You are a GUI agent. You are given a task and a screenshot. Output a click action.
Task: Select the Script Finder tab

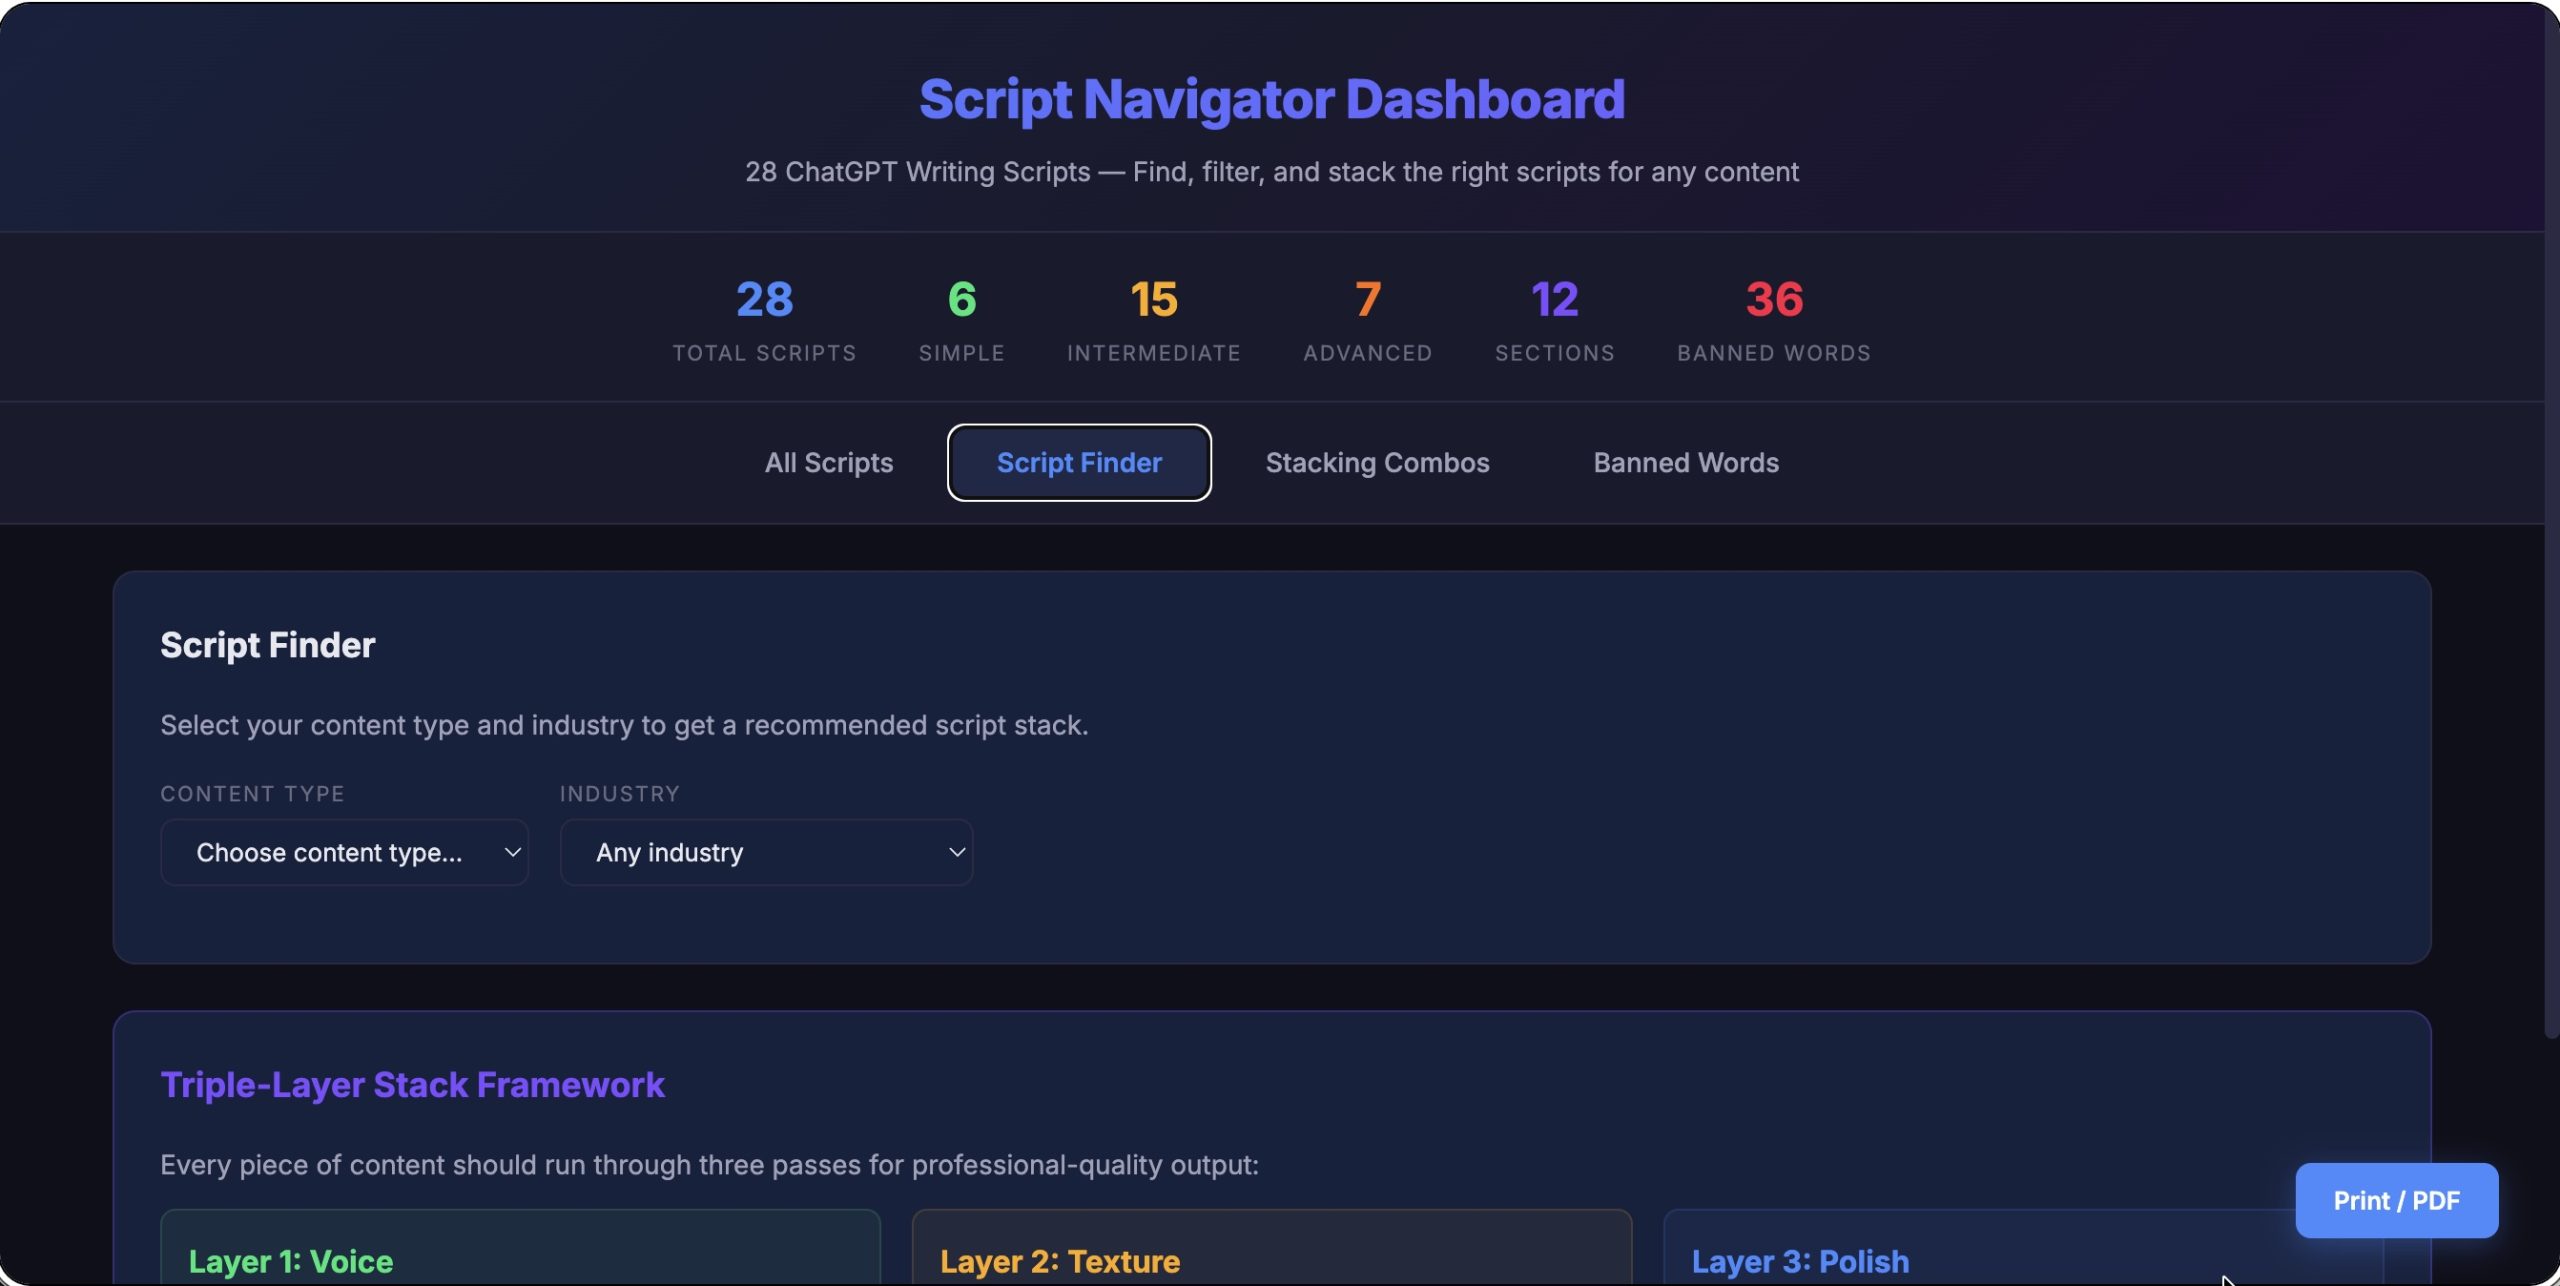click(x=1079, y=463)
